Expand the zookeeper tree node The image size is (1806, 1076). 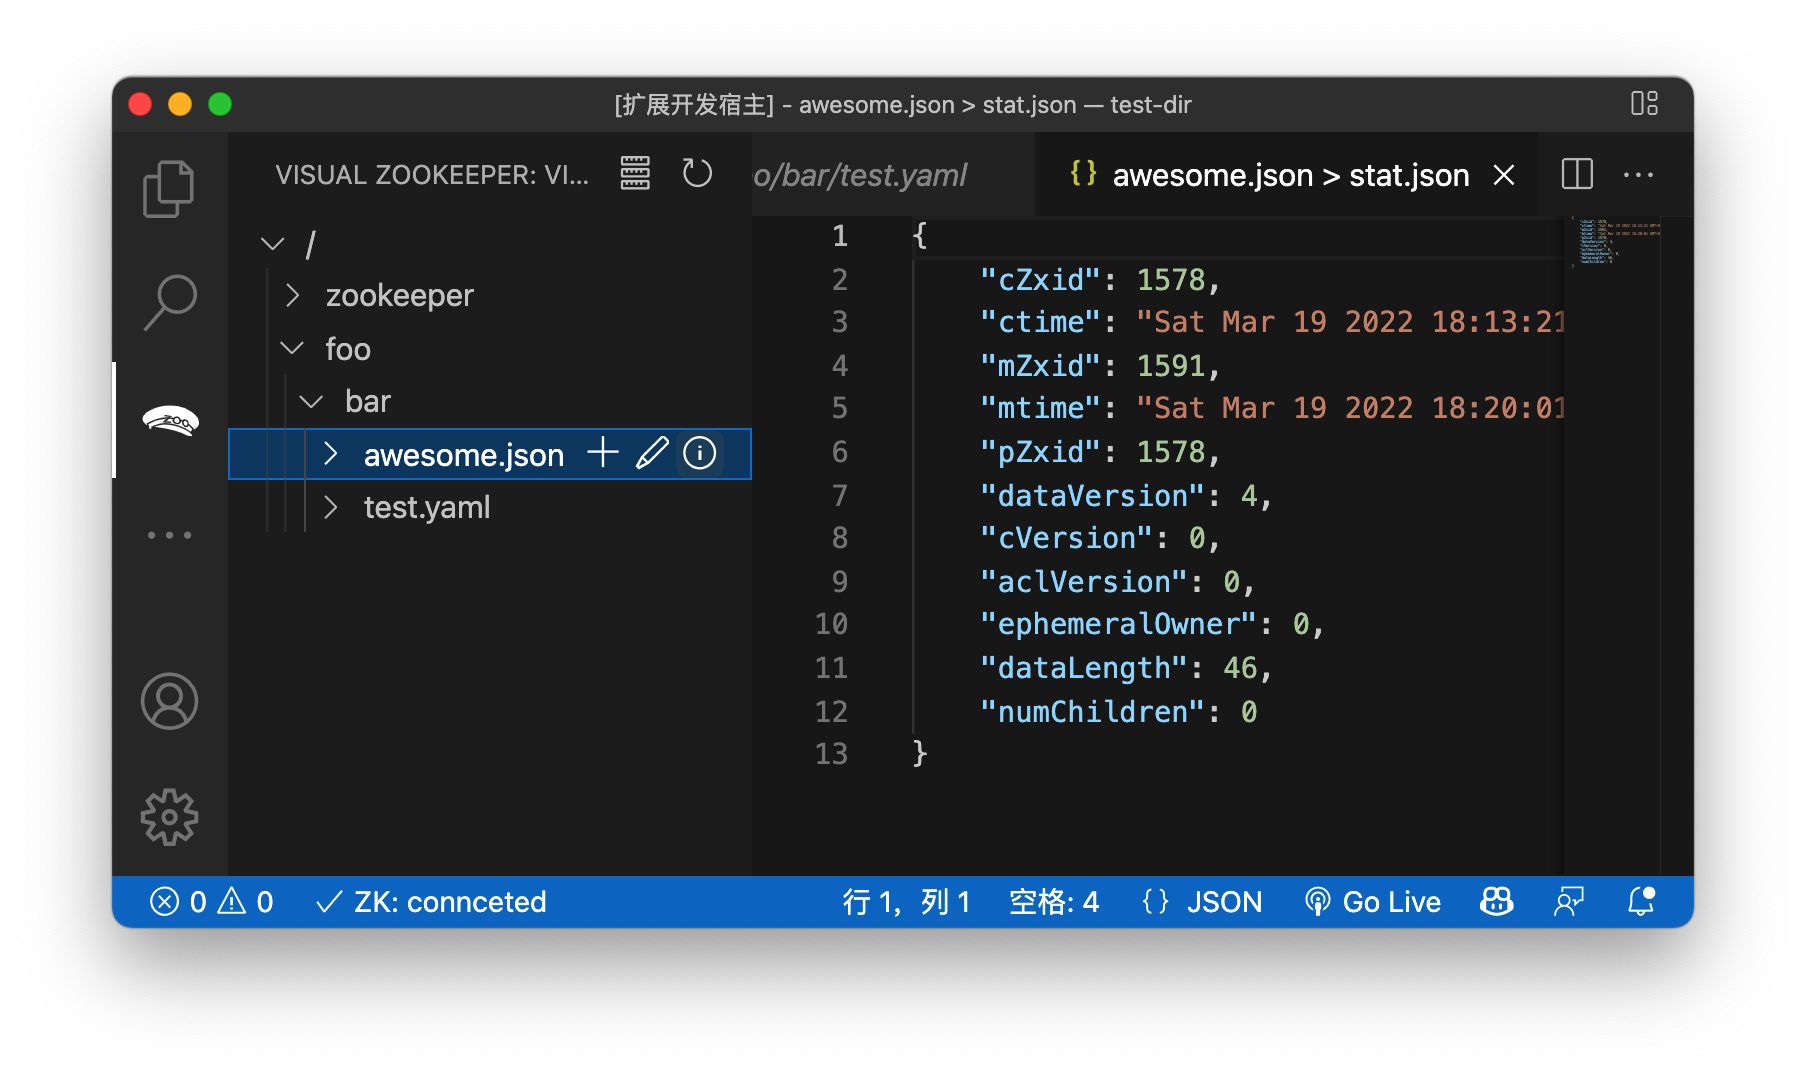[293, 295]
